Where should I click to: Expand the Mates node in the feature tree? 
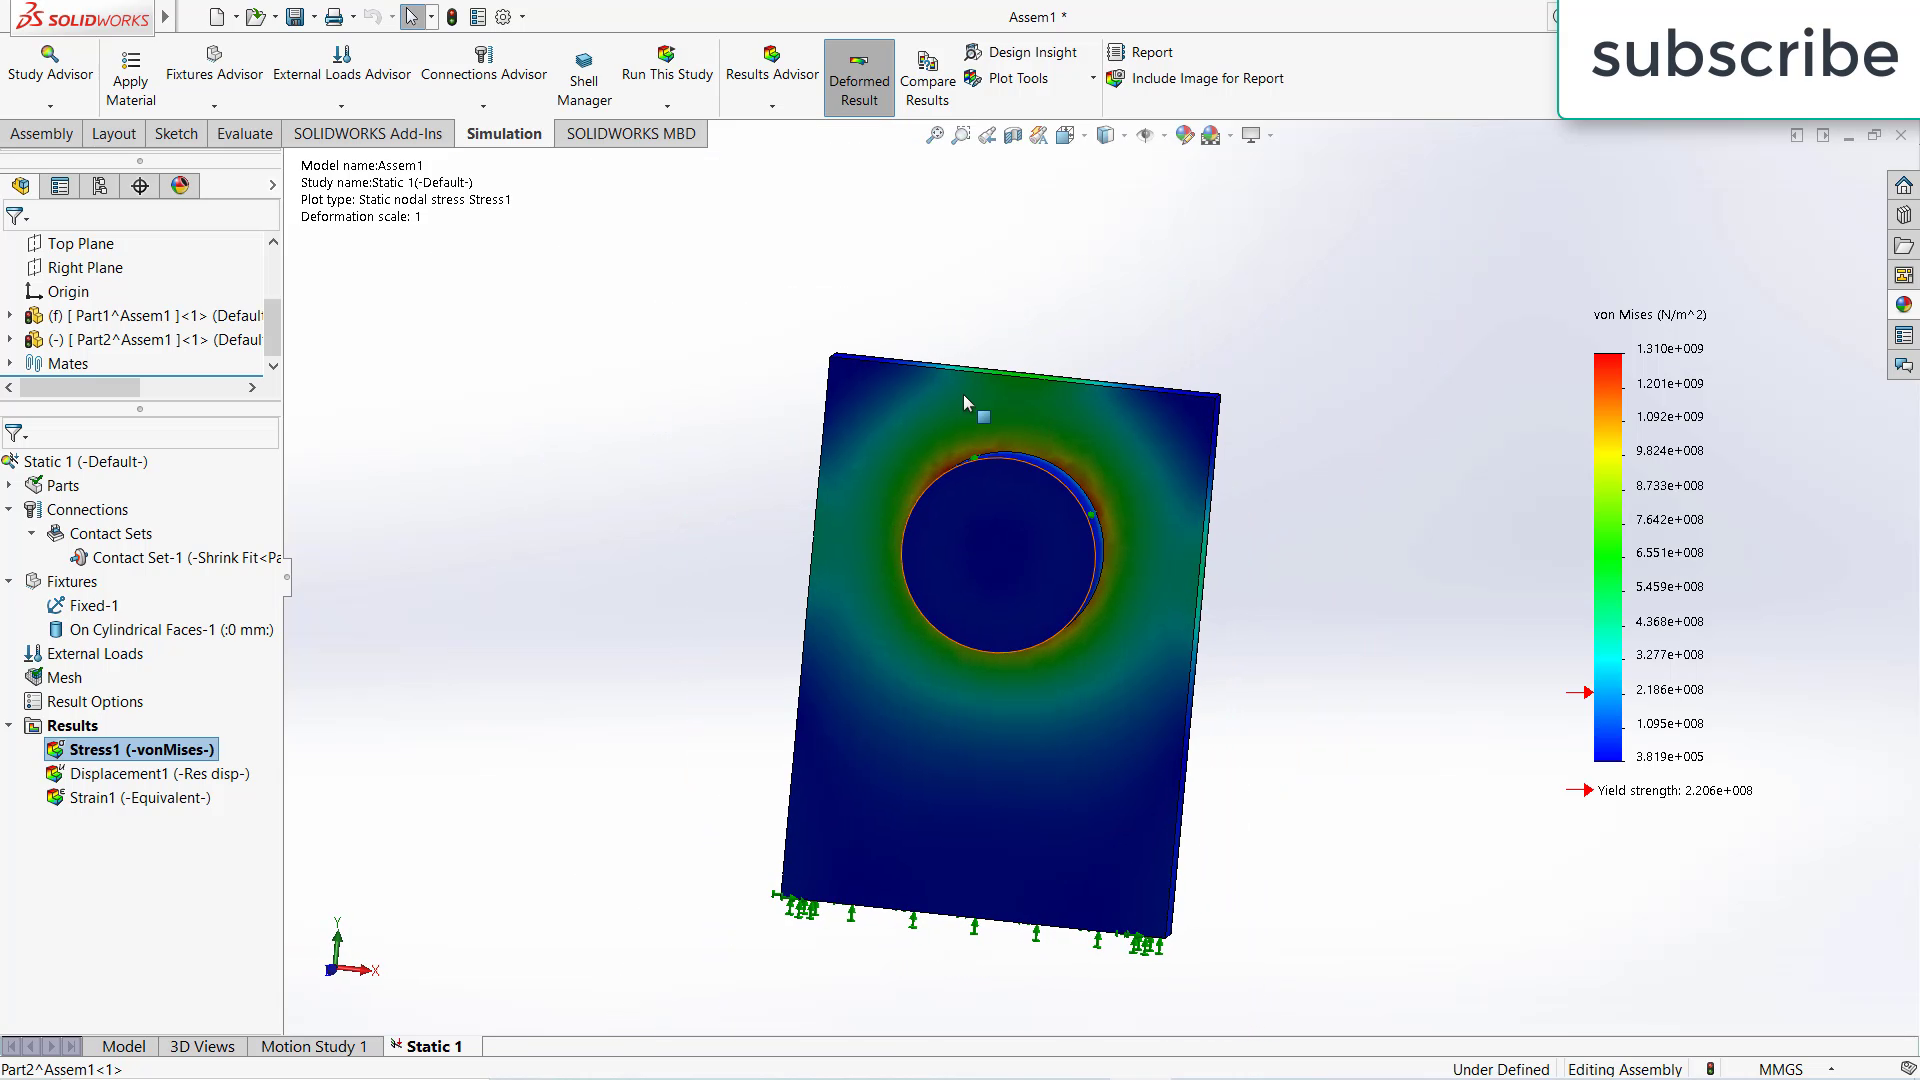tap(9, 363)
